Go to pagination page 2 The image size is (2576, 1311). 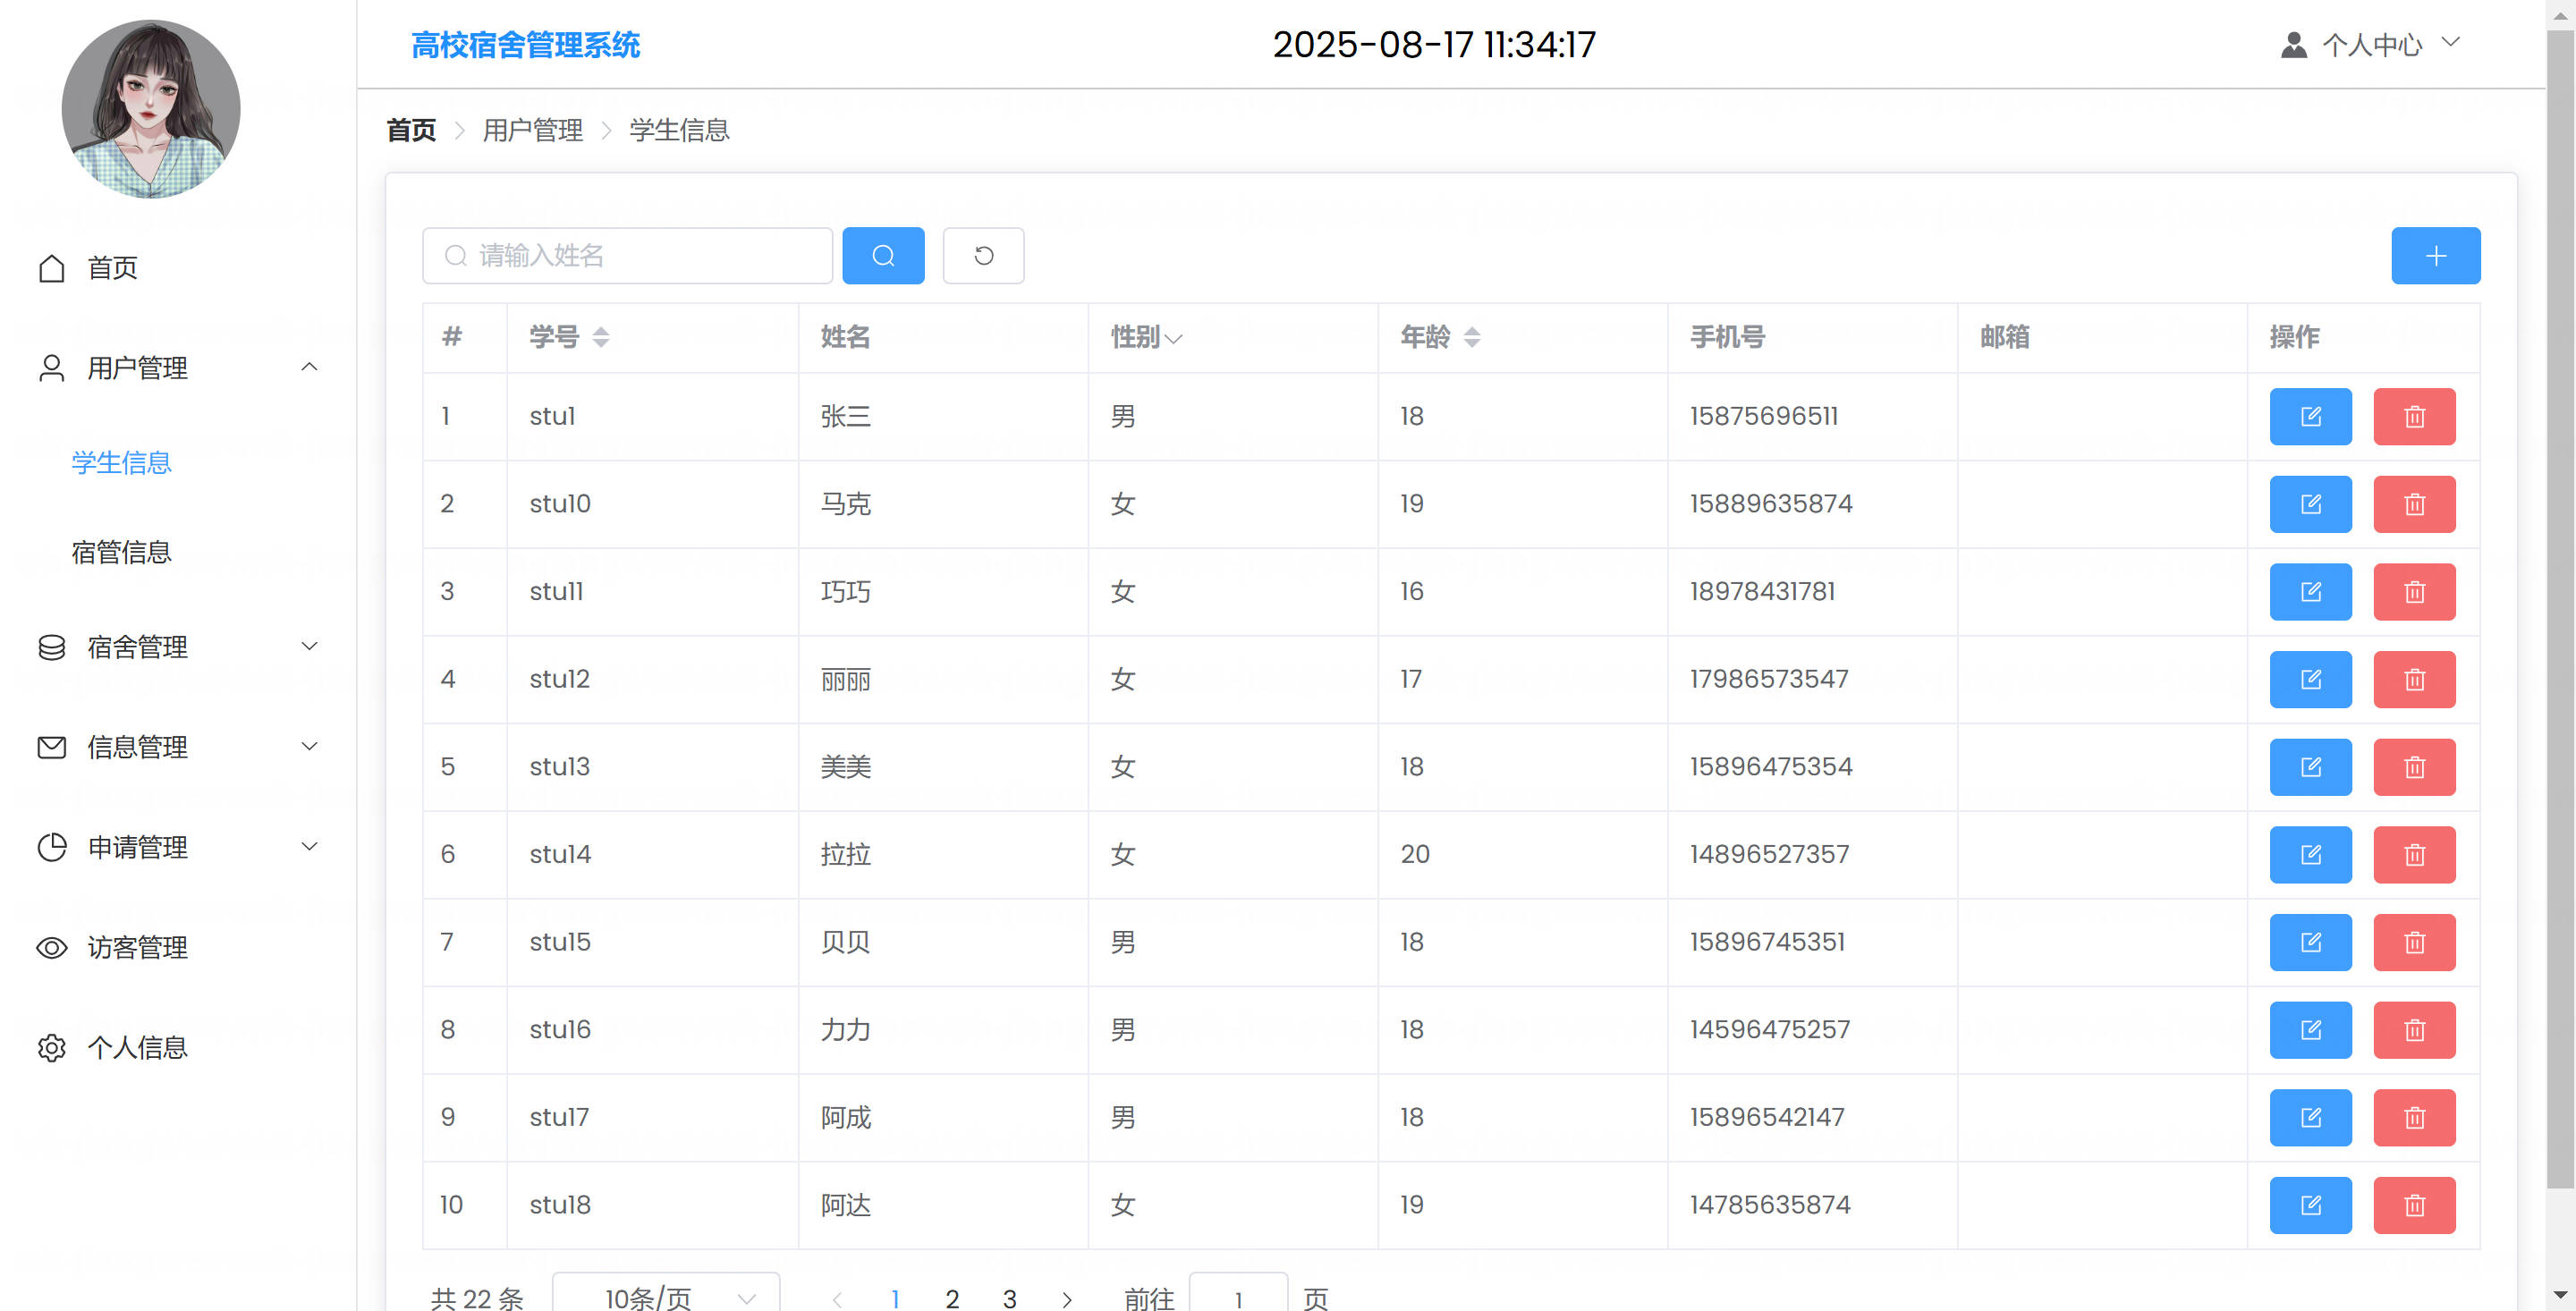[x=952, y=1298]
